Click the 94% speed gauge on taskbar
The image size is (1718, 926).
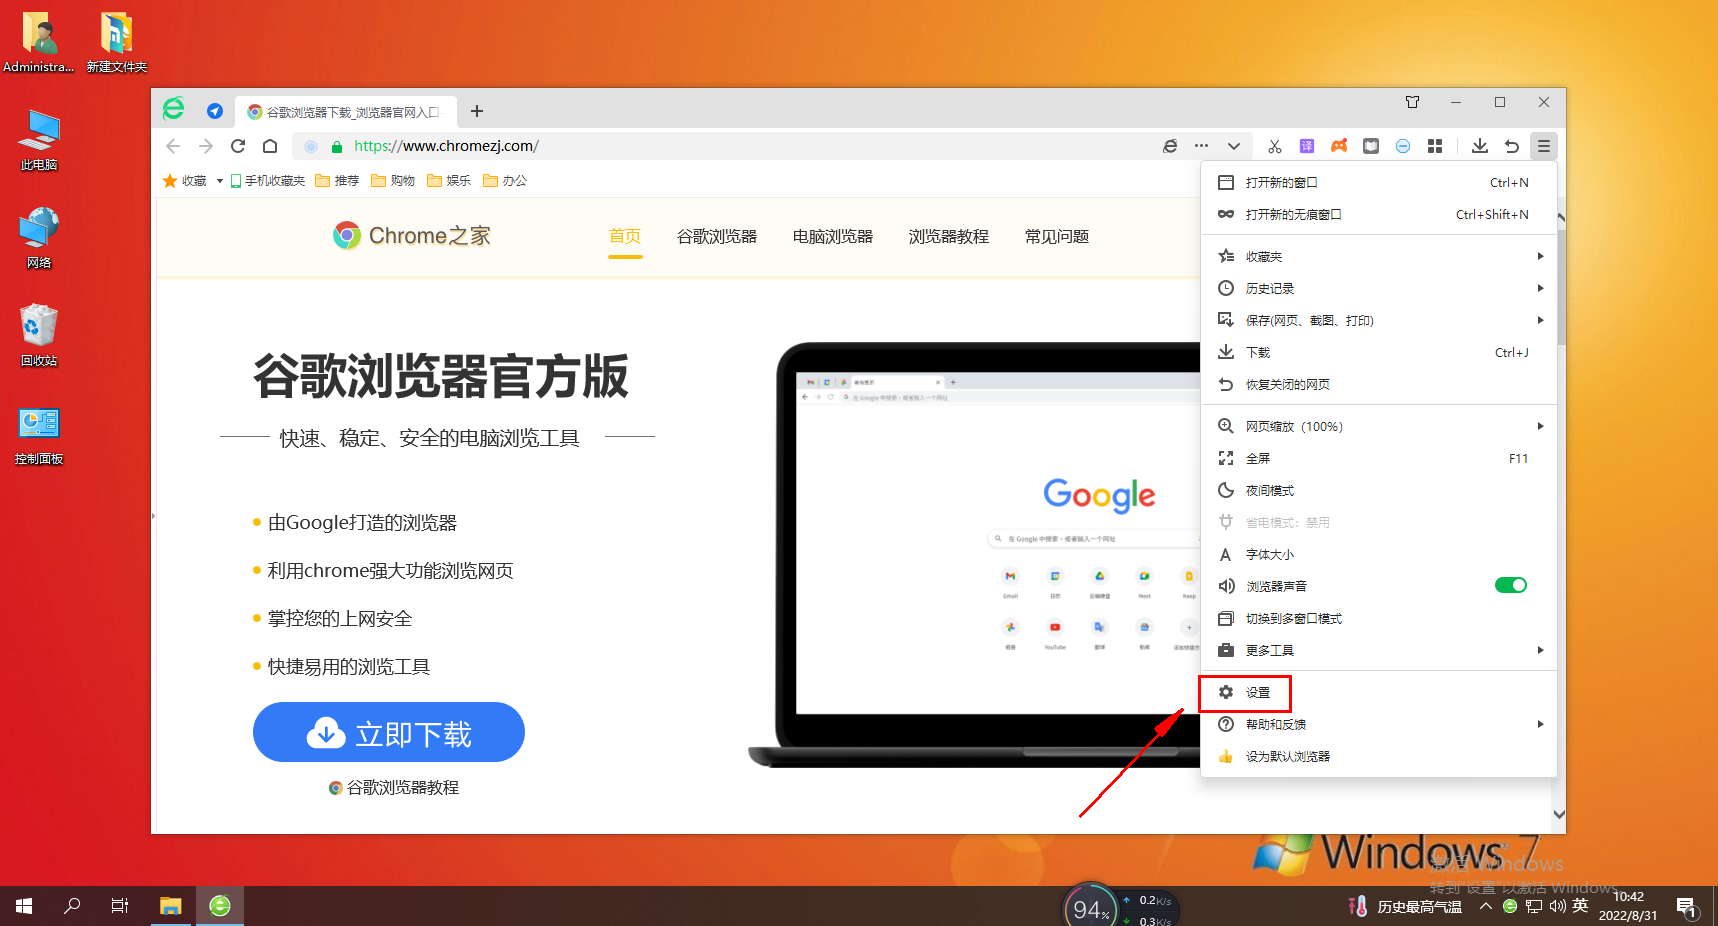point(1090,906)
